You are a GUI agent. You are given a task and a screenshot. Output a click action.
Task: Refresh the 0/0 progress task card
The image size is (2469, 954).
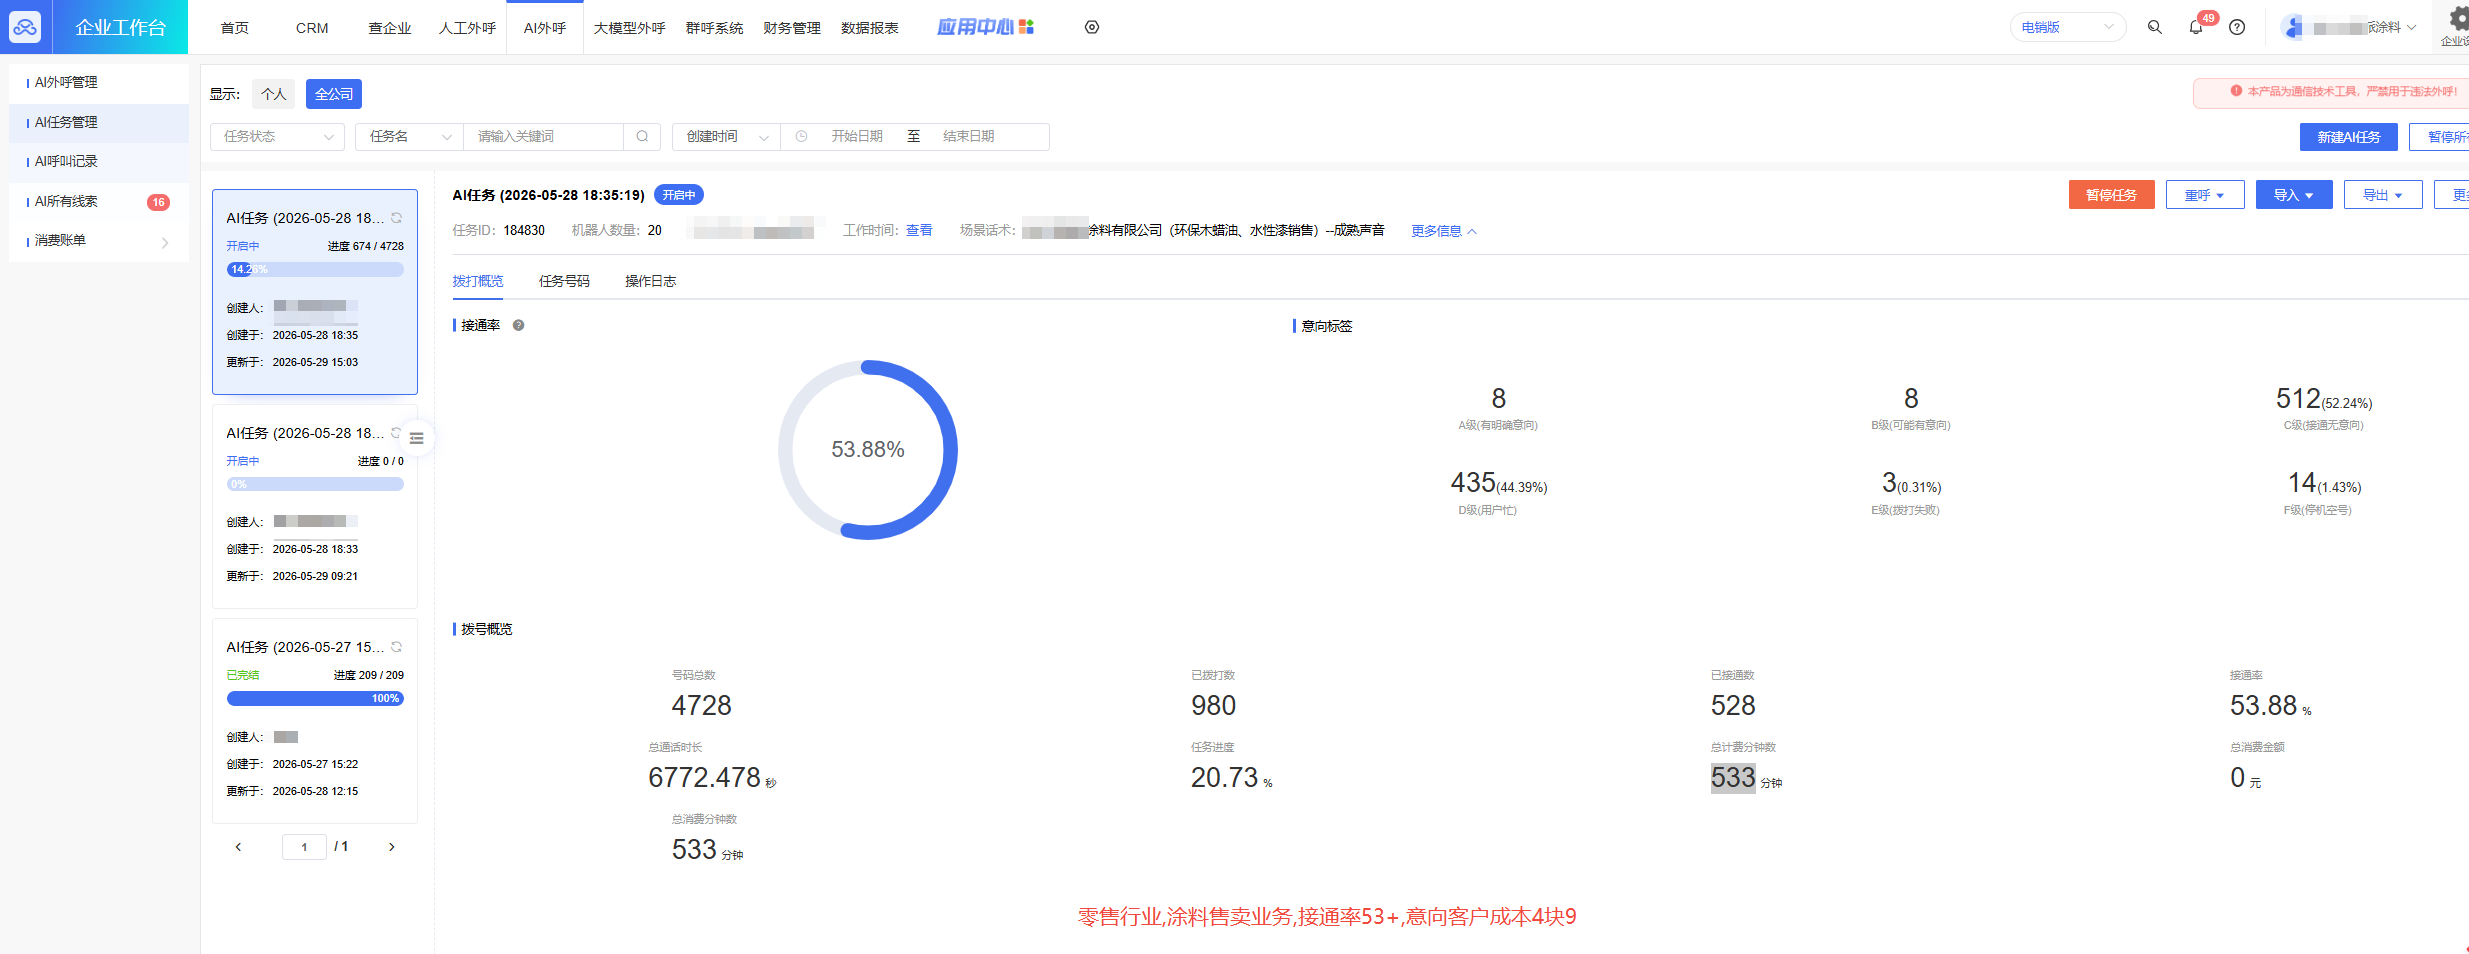click(397, 433)
